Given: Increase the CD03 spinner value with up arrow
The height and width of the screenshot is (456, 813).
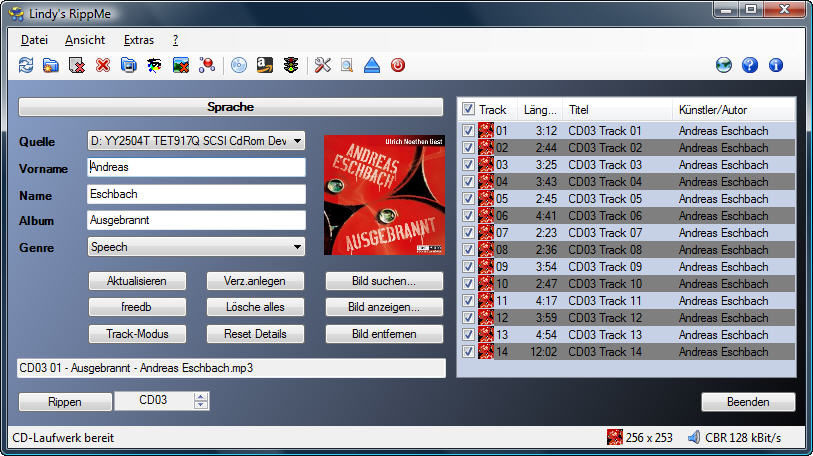Looking at the screenshot, I should (201, 397).
